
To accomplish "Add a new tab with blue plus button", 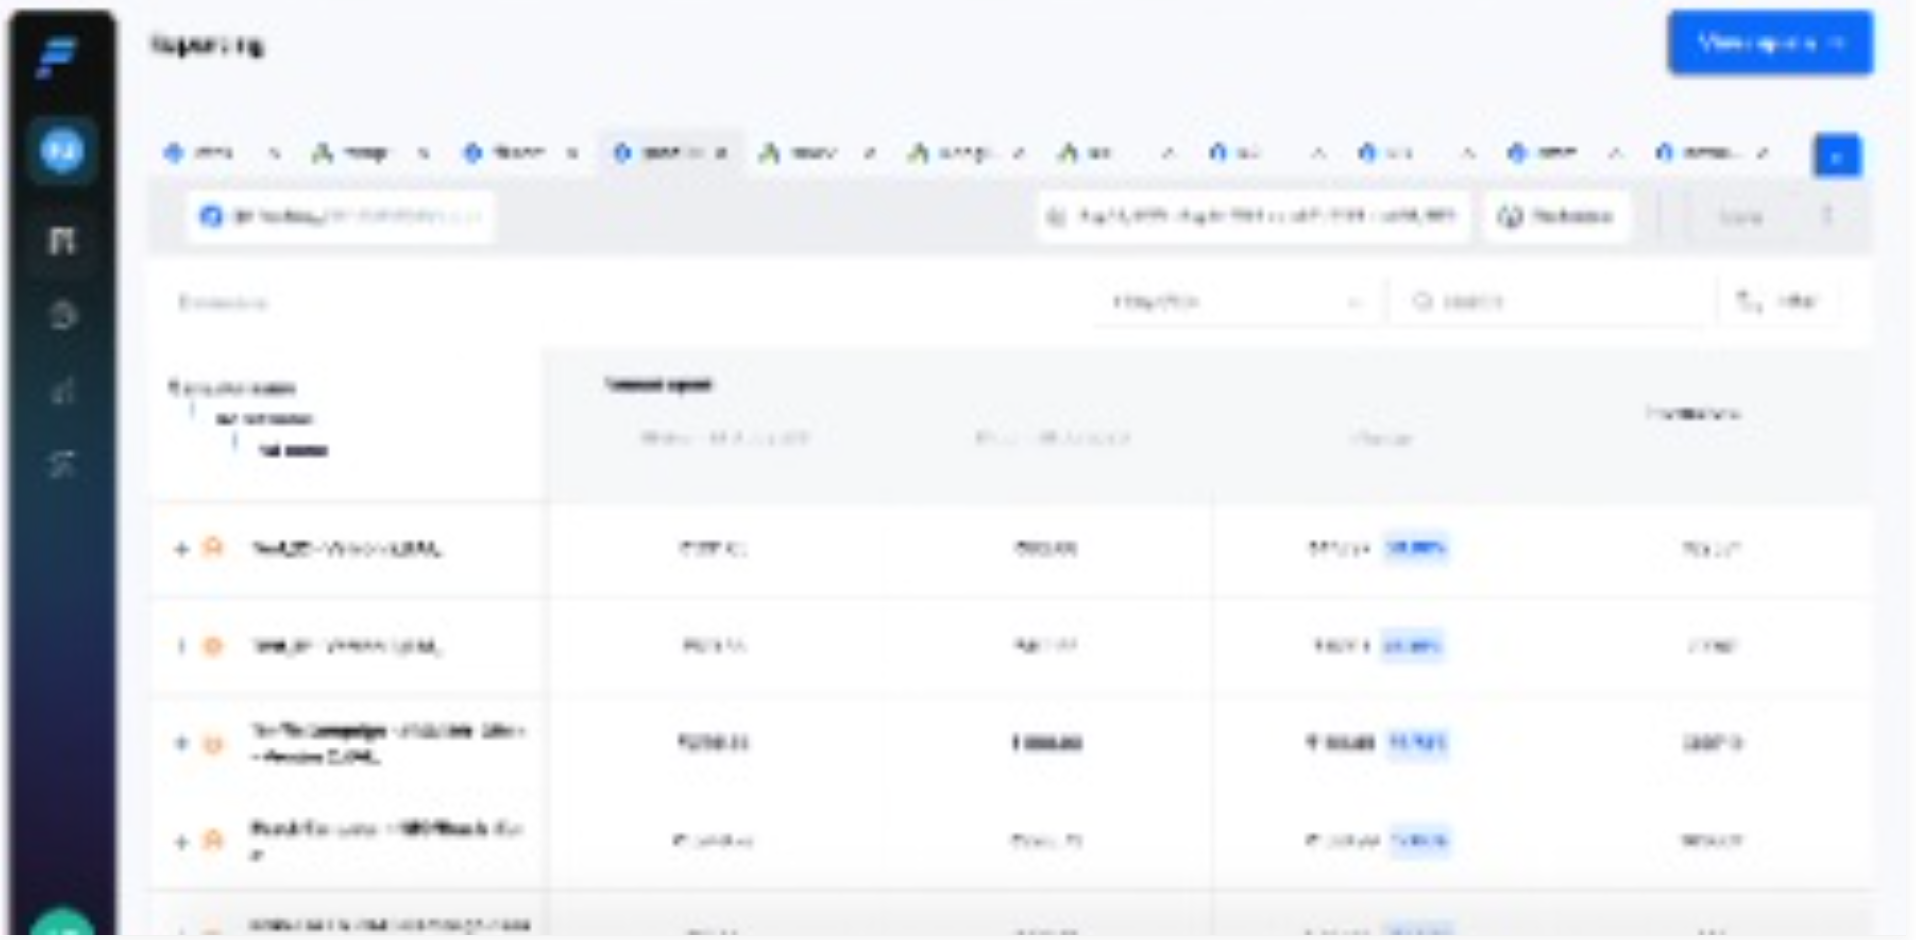I will pos(1836,156).
